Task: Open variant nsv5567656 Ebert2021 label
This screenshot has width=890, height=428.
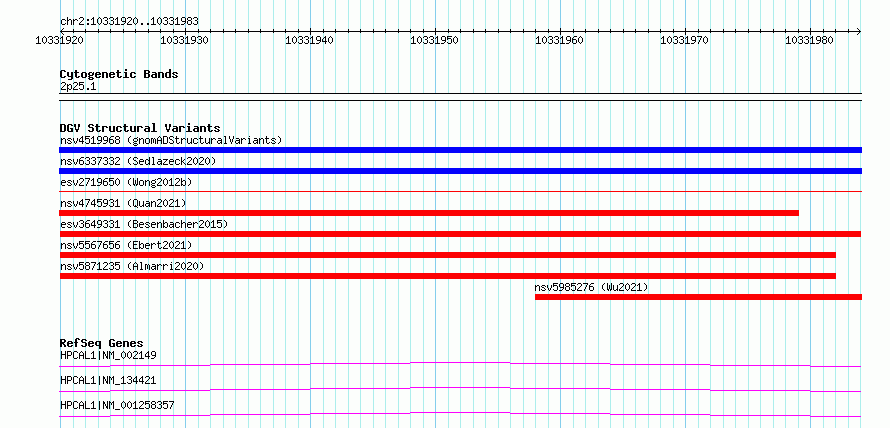Action: point(126,245)
